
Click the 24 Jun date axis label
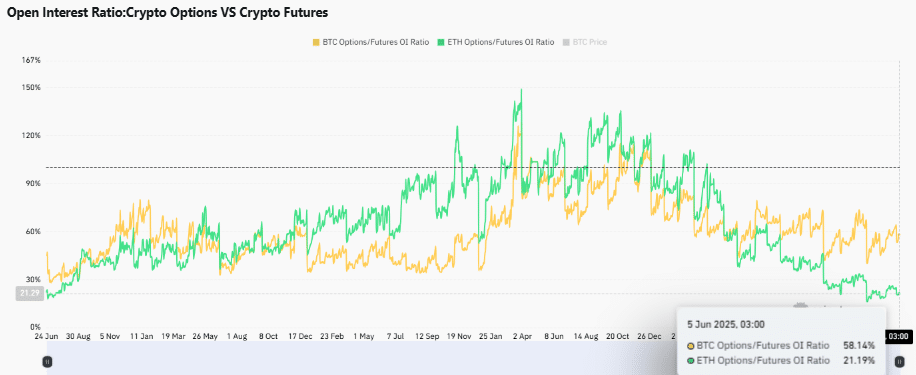[x=47, y=337]
